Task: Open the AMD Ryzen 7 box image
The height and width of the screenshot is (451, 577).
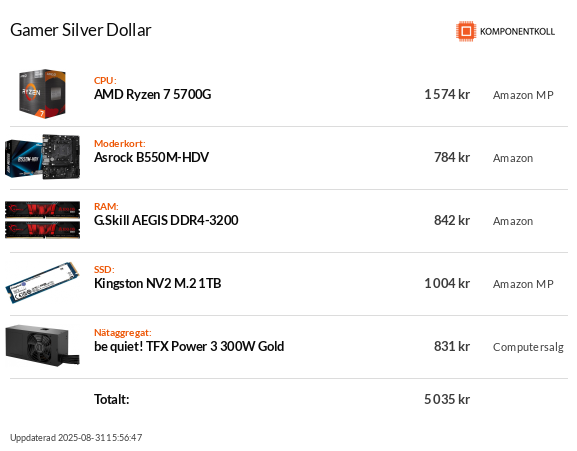Action: pos(42,94)
